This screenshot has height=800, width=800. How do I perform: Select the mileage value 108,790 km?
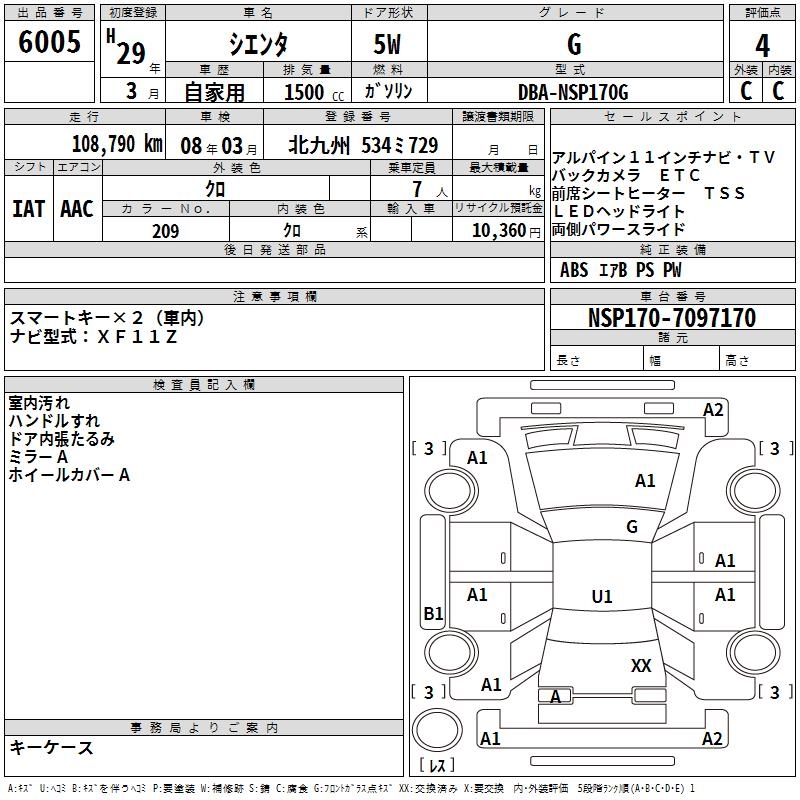coord(117,145)
